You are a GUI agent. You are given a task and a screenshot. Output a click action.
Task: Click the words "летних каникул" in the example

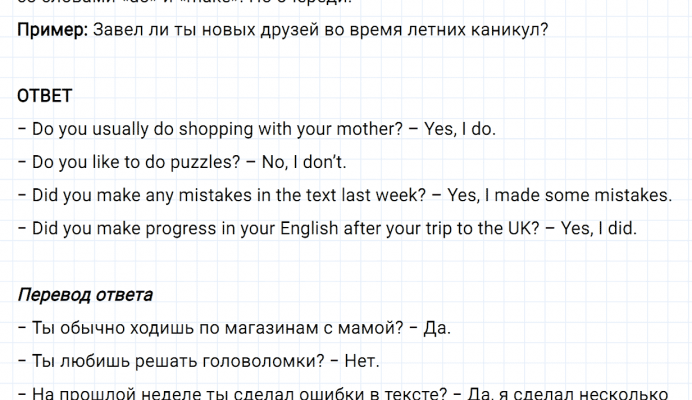(x=490, y=29)
